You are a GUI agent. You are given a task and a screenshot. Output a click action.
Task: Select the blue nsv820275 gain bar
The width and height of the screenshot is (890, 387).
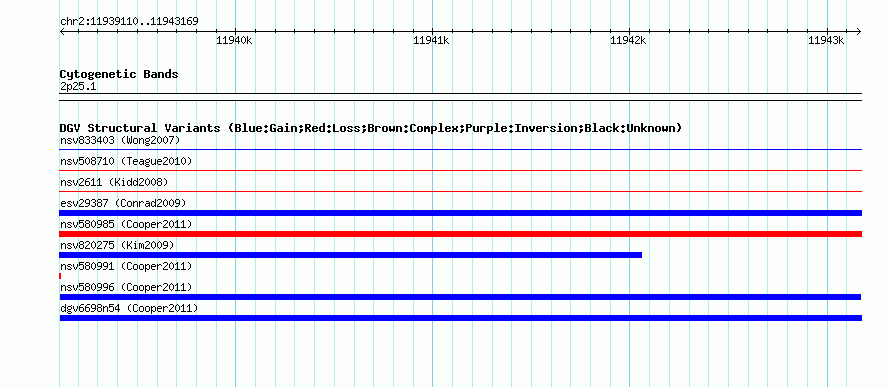[351, 255]
